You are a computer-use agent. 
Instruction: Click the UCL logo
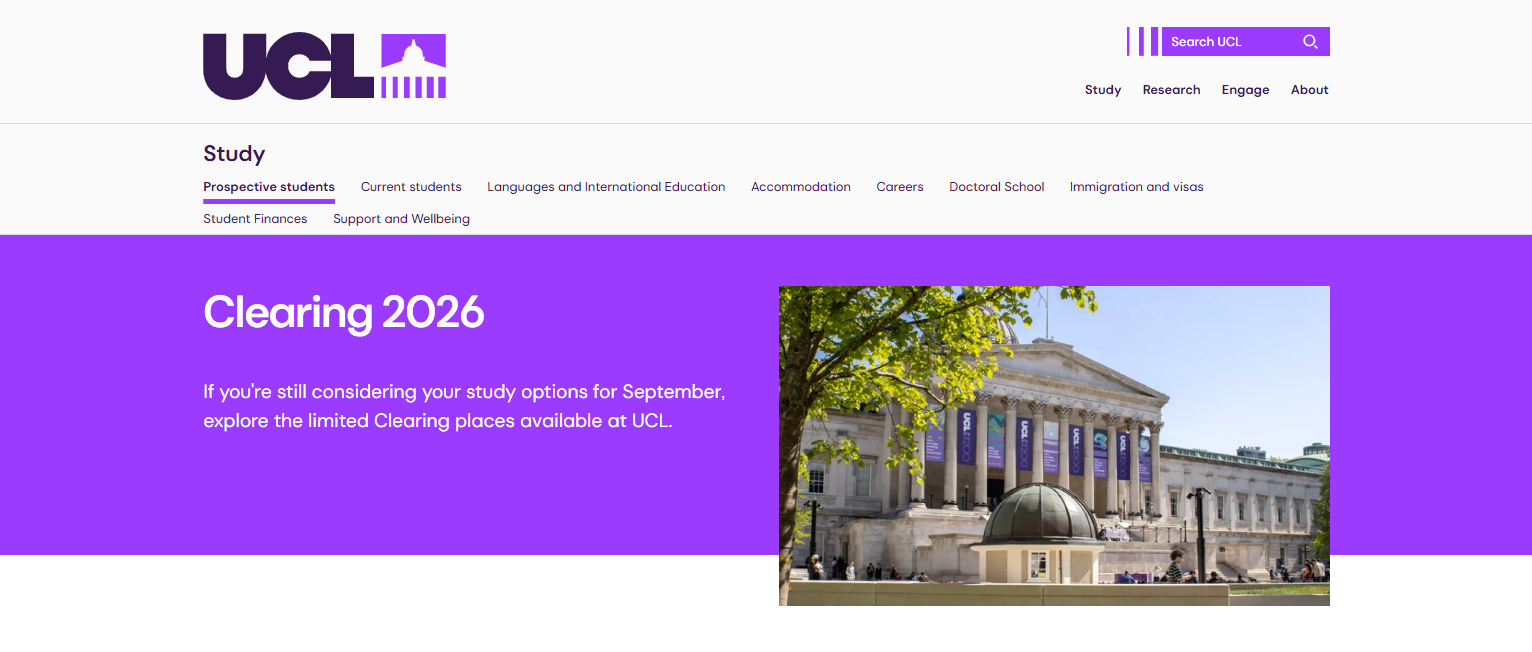(324, 66)
